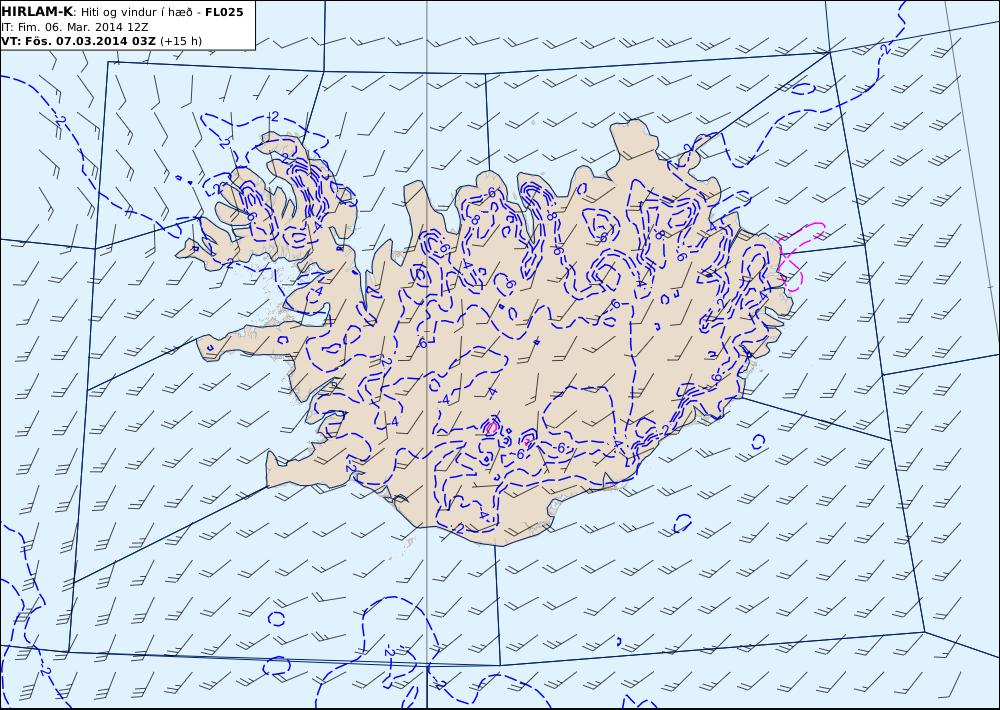Click the valid time 'VT: Fös. 07.03.2014 03Z'

coord(78,41)
